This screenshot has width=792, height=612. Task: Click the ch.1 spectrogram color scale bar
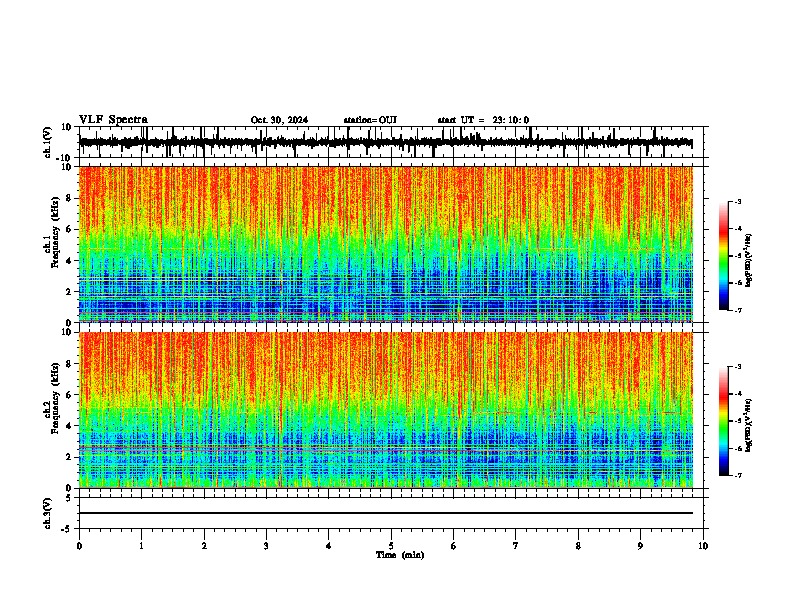(724, 256)
